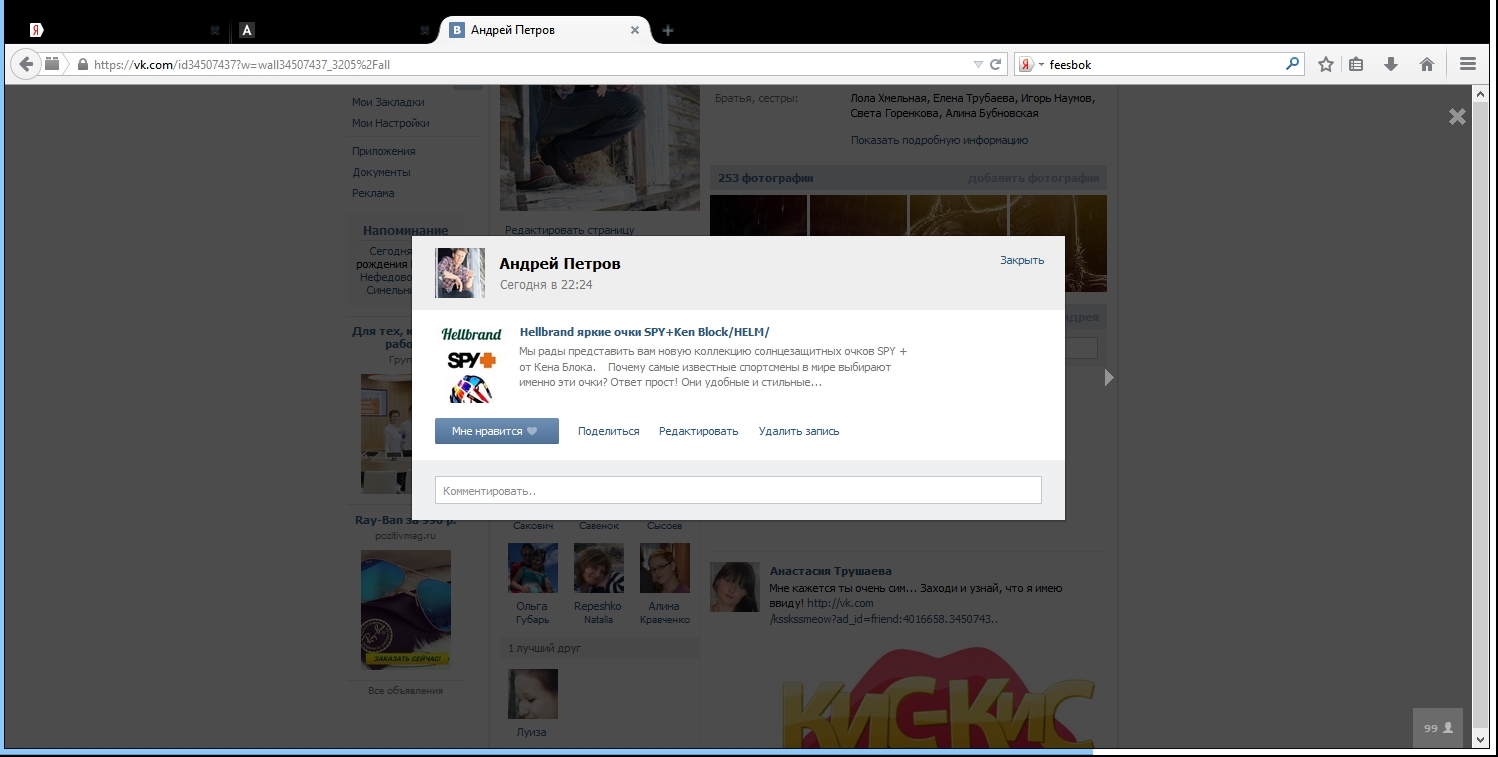The image size is (1498, 757).
Task: Reload the page with the refresh icon
Action: pos(996,64)
